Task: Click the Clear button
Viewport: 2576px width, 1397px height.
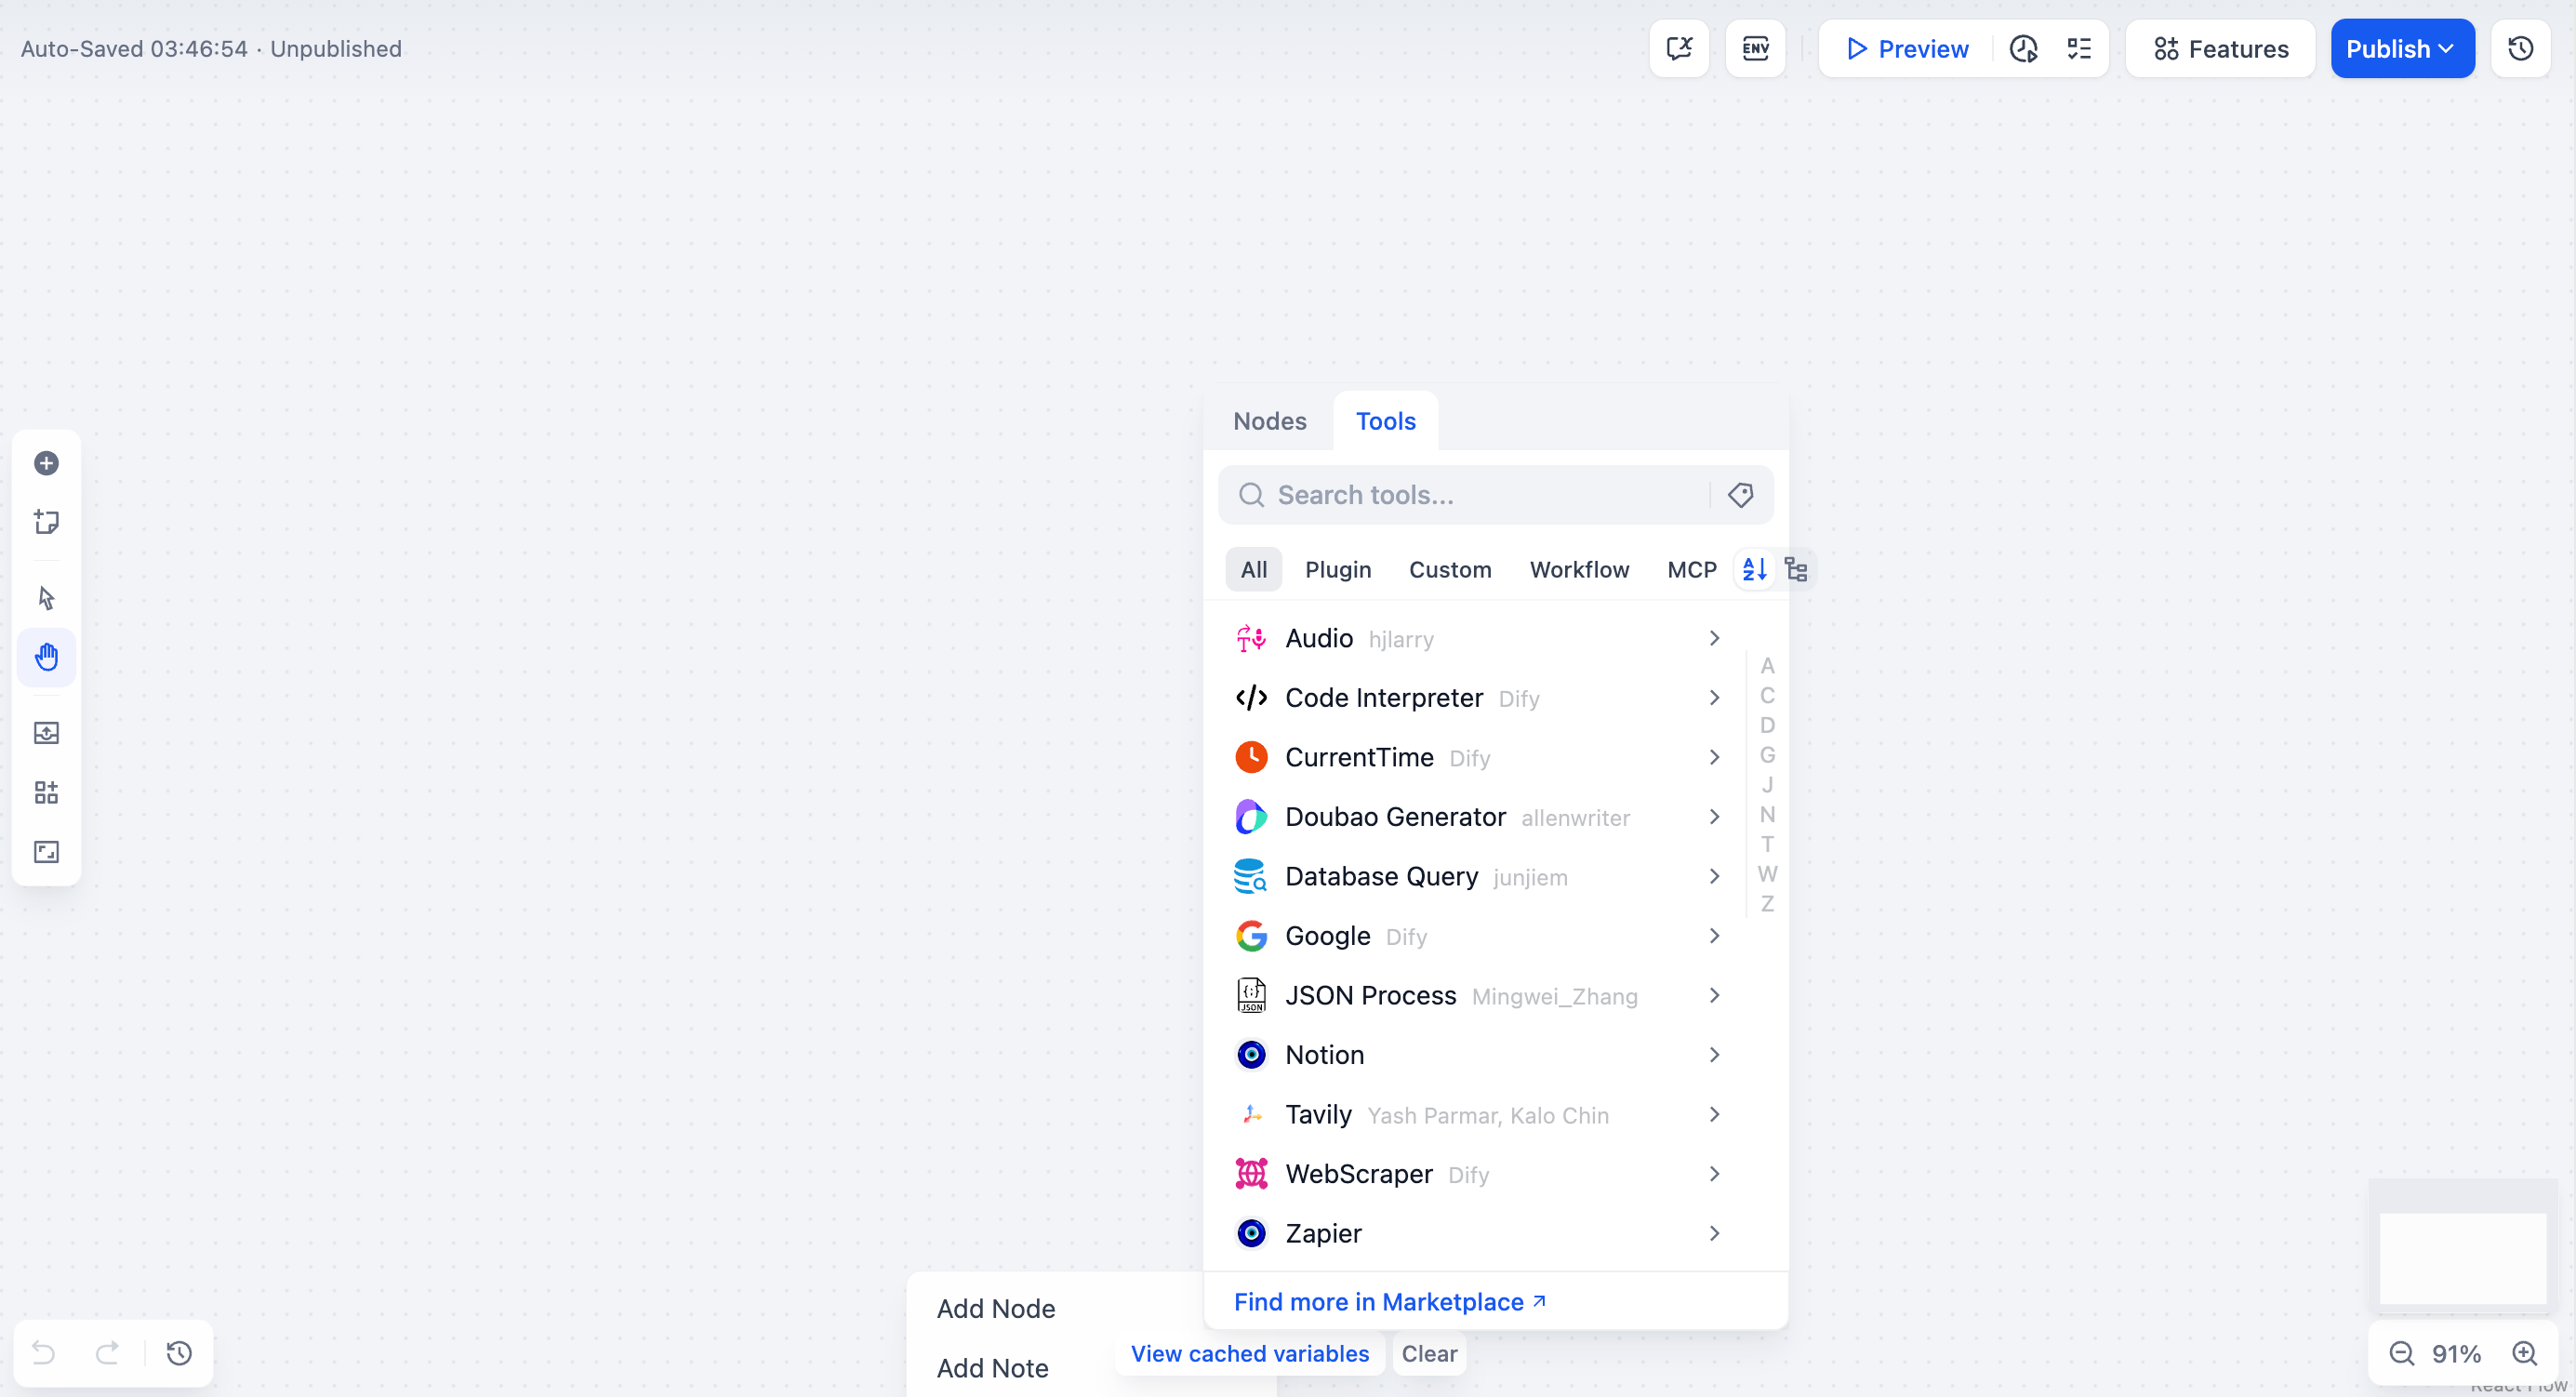Action: click(x=1429, y=1353)
